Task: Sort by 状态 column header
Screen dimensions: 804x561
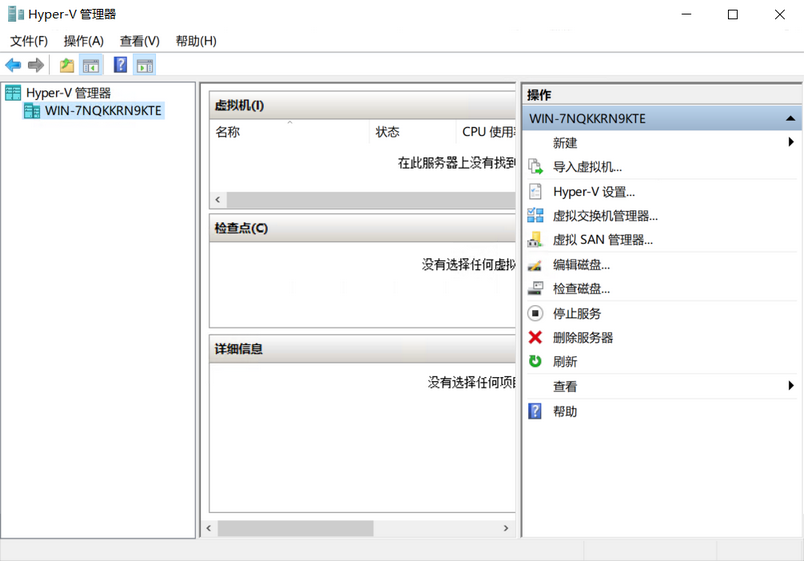Action: tap(412, 132)
